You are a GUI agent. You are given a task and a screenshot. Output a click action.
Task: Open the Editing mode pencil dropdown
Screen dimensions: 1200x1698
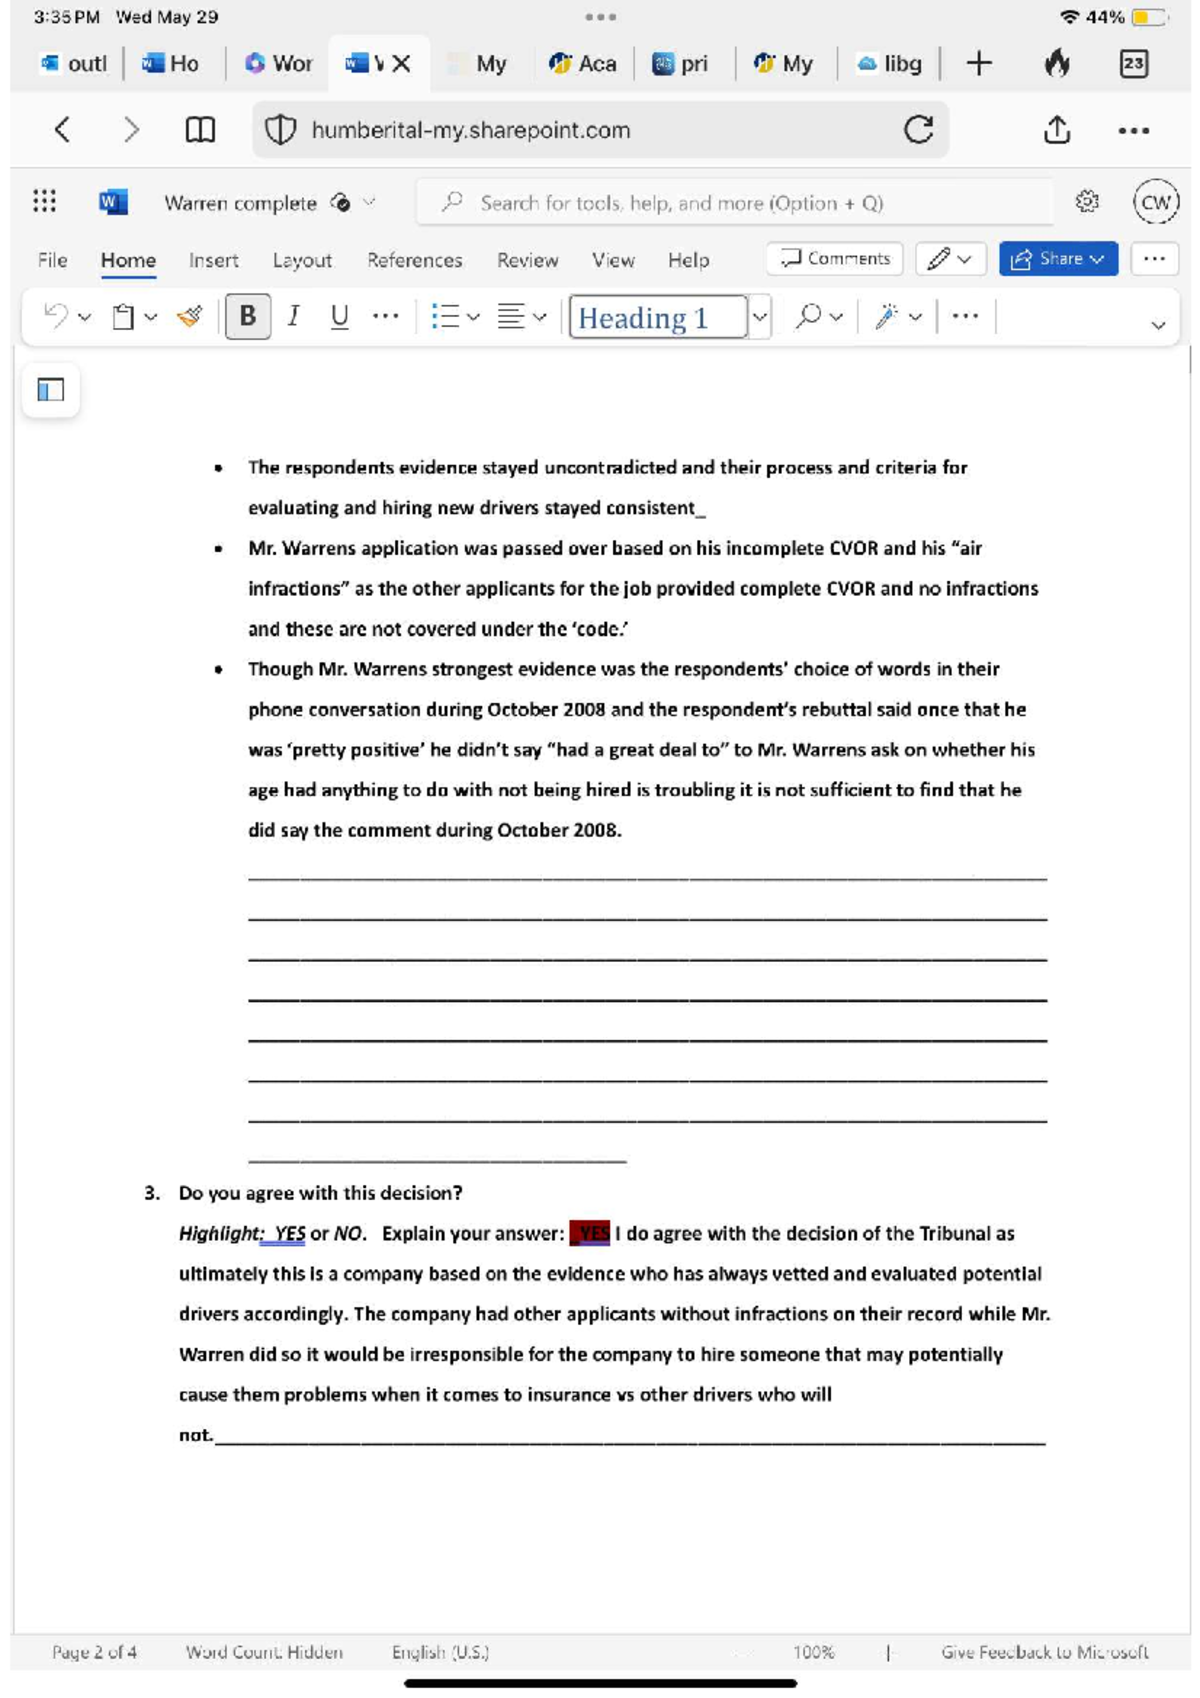point(950,259)
